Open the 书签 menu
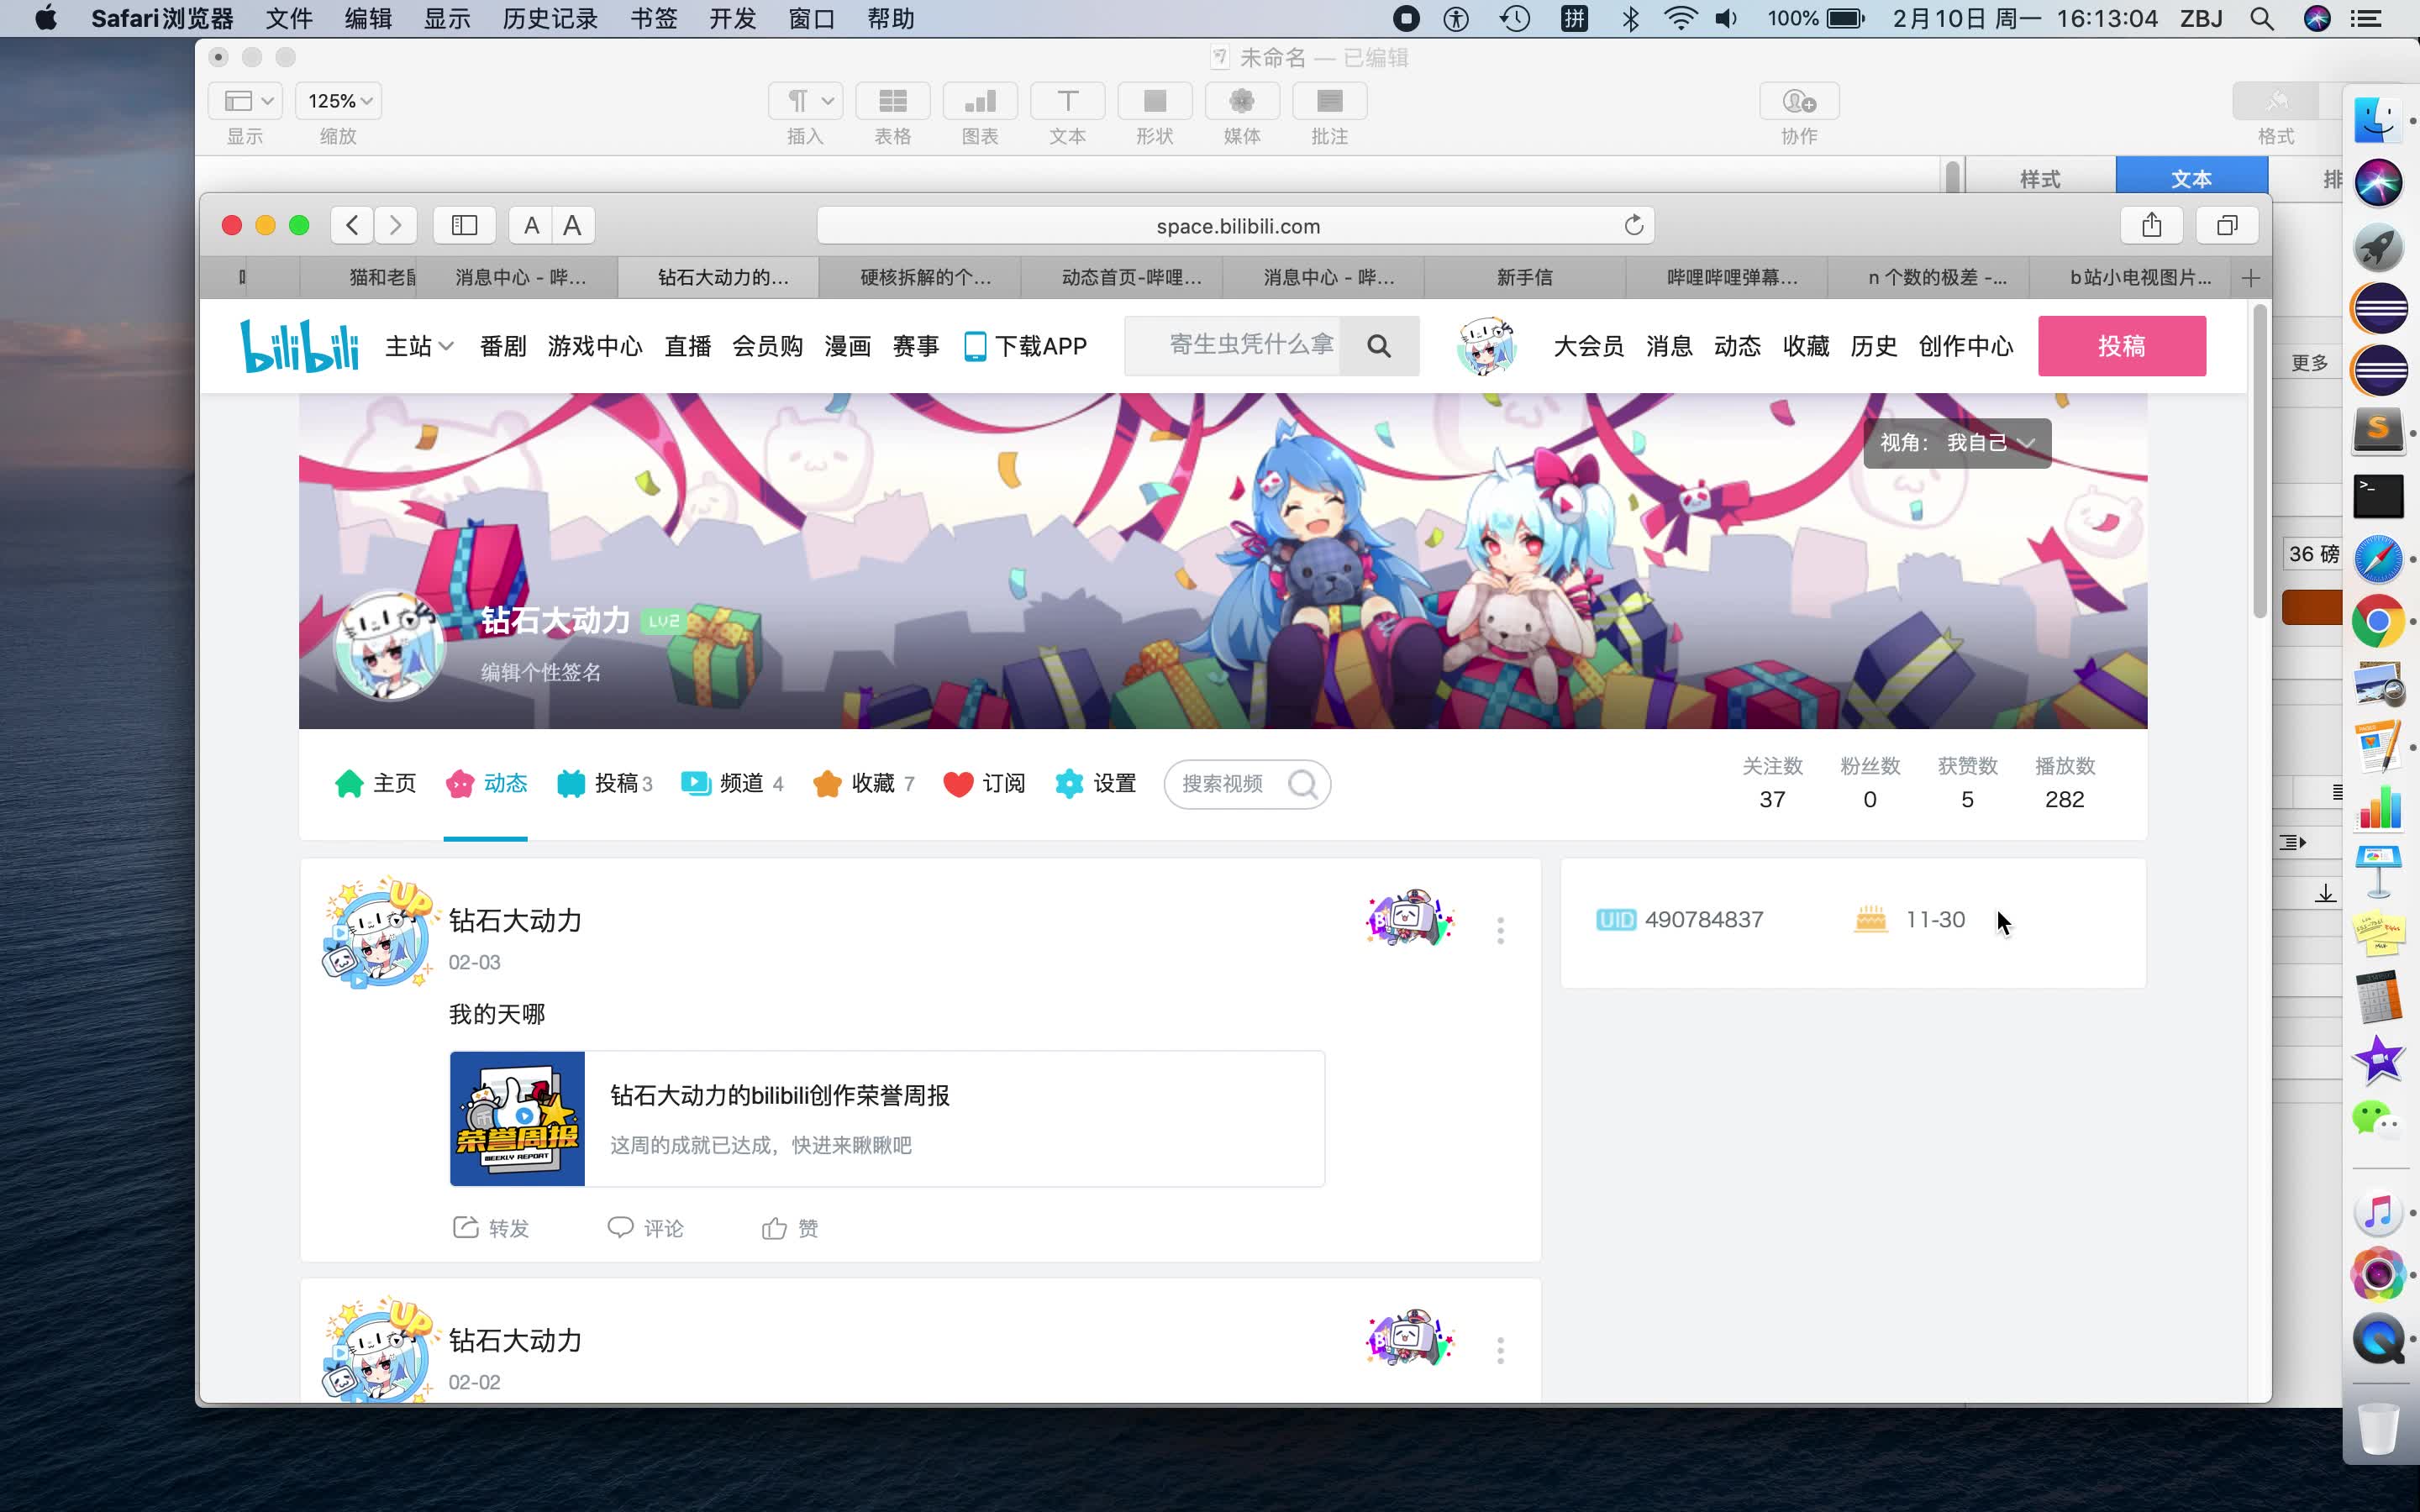2420x1512 pixels. pos(654,18)
